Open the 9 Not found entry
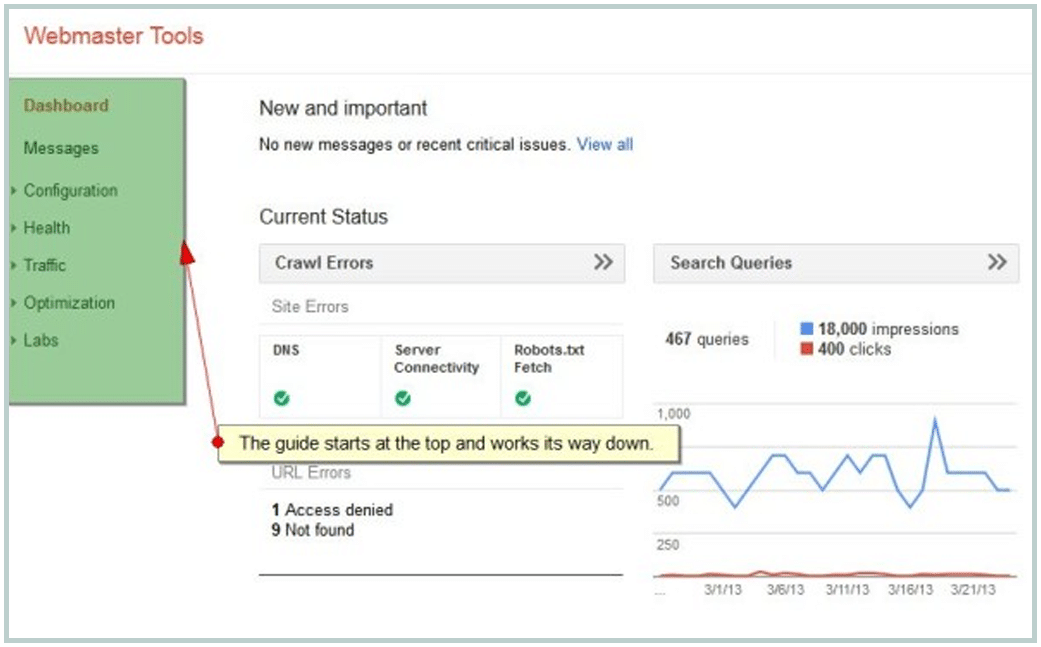Screen dimensions: 1041x647 click(x=313, y=530)
